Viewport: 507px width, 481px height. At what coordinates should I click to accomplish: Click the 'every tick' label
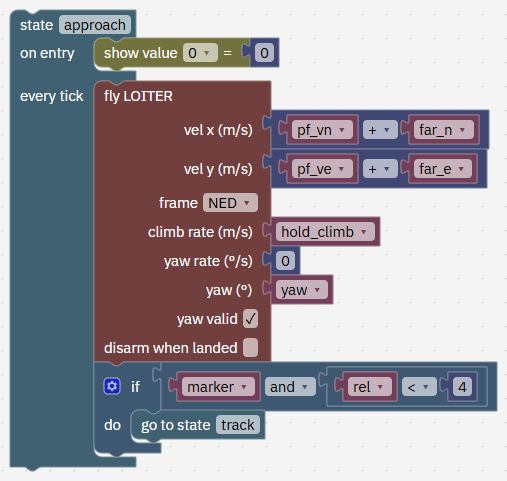pos(51,96)
